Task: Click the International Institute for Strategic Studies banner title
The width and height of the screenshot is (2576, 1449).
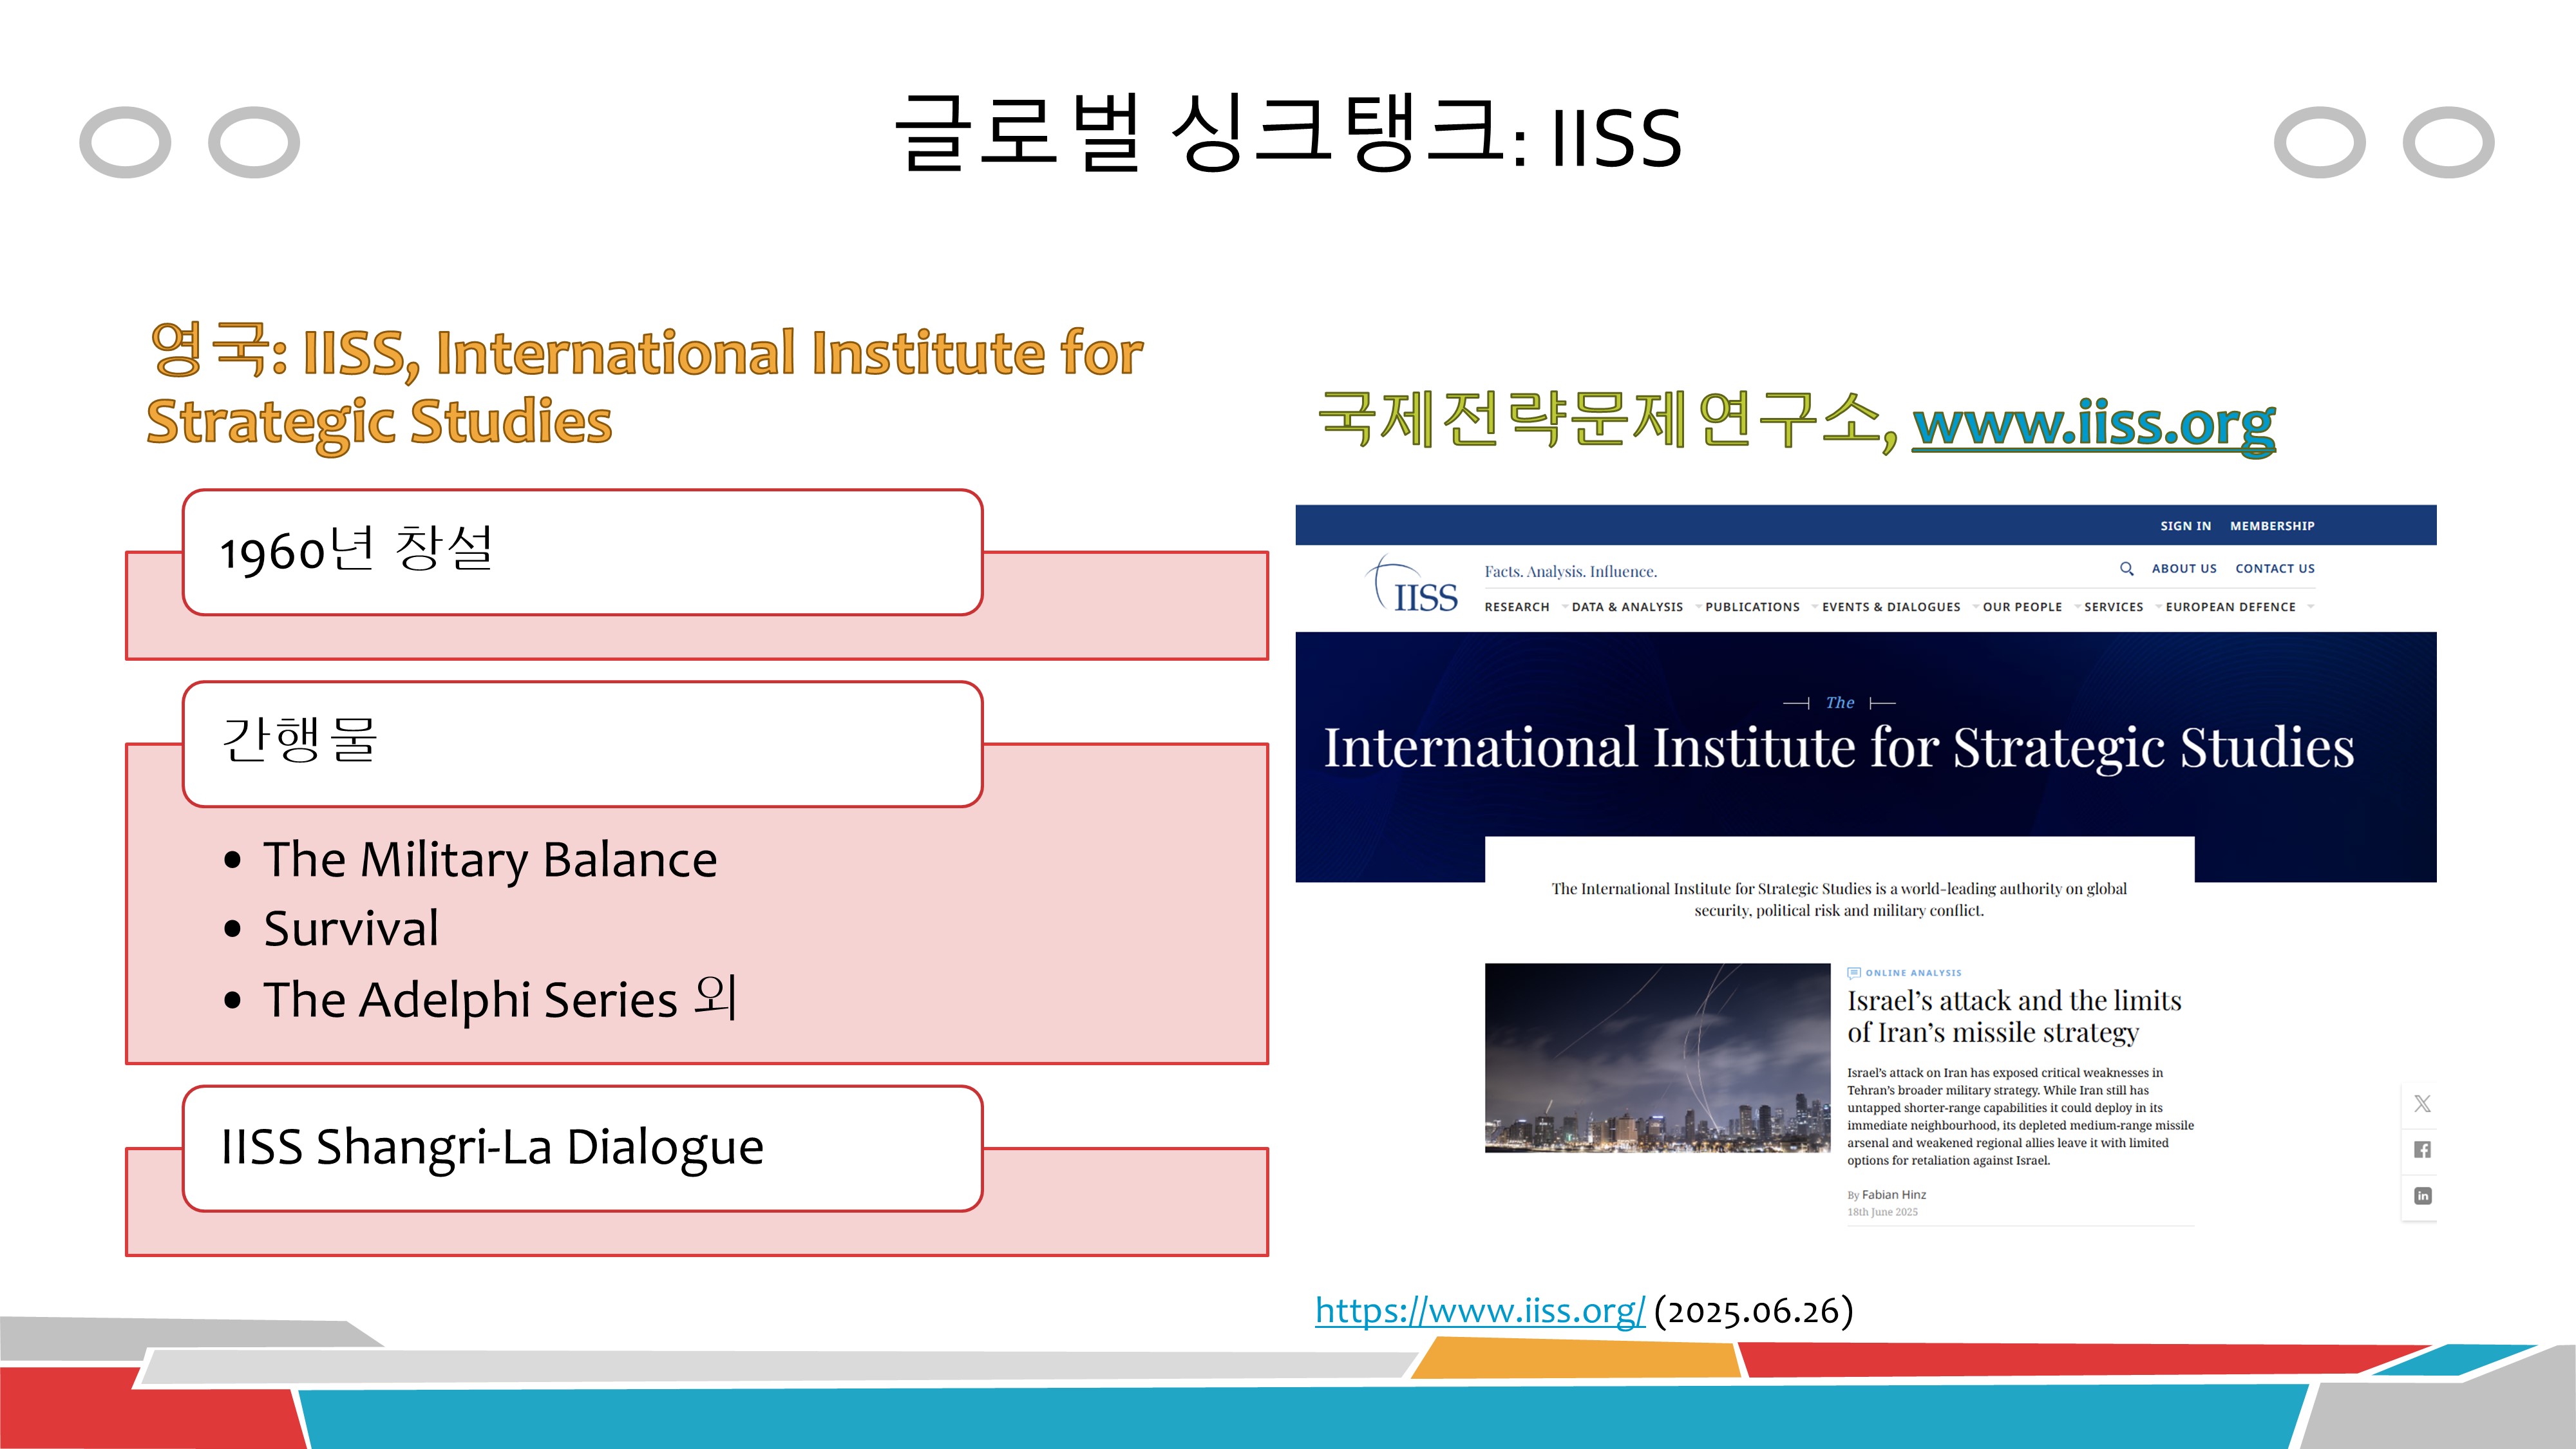Action: click(1838, 748)
